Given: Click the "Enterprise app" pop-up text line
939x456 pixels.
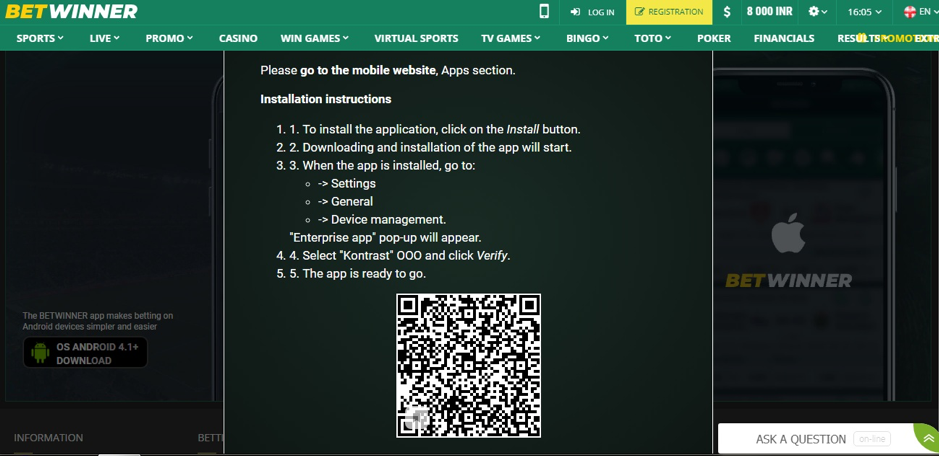Looking at the screenshot, I should tap(385, 237).
